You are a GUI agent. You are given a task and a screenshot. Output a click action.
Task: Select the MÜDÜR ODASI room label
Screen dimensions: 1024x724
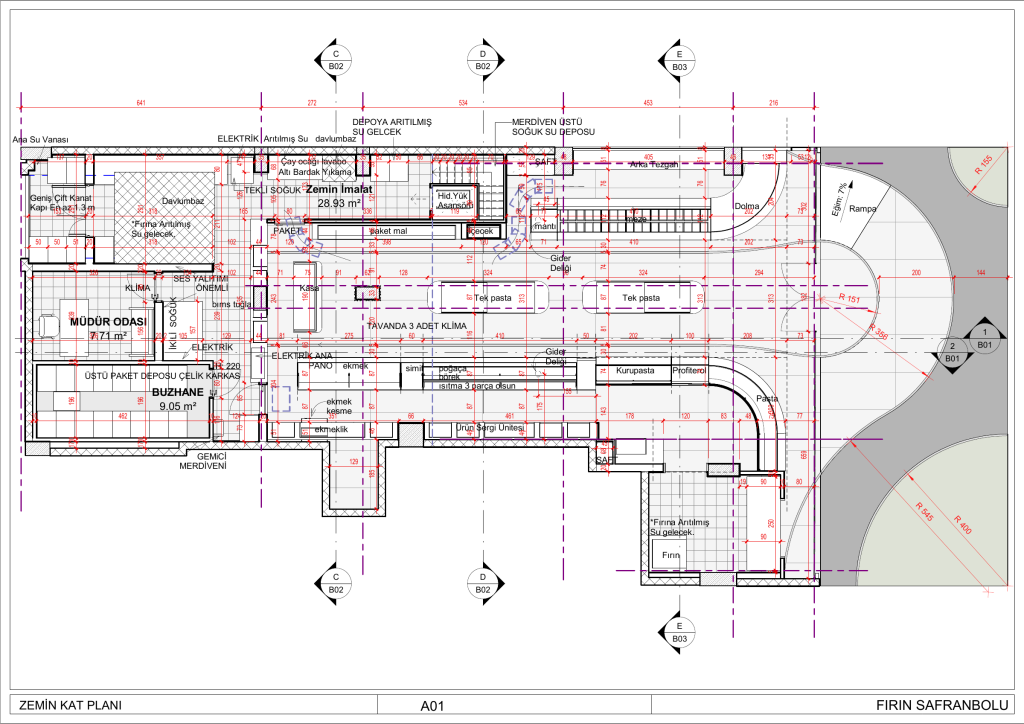click(x=108, y=322)
